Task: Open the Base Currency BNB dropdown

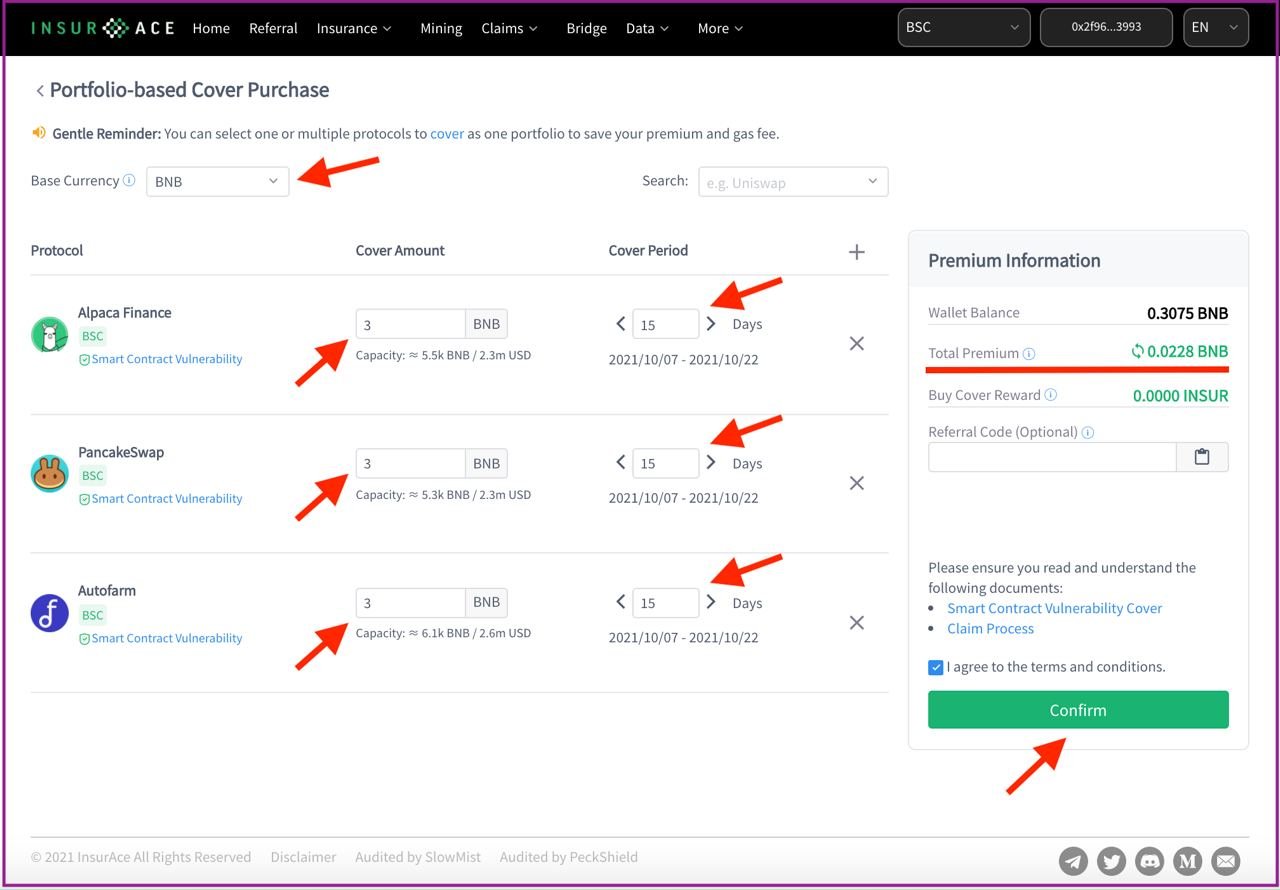Action: (x=217, y=181)
